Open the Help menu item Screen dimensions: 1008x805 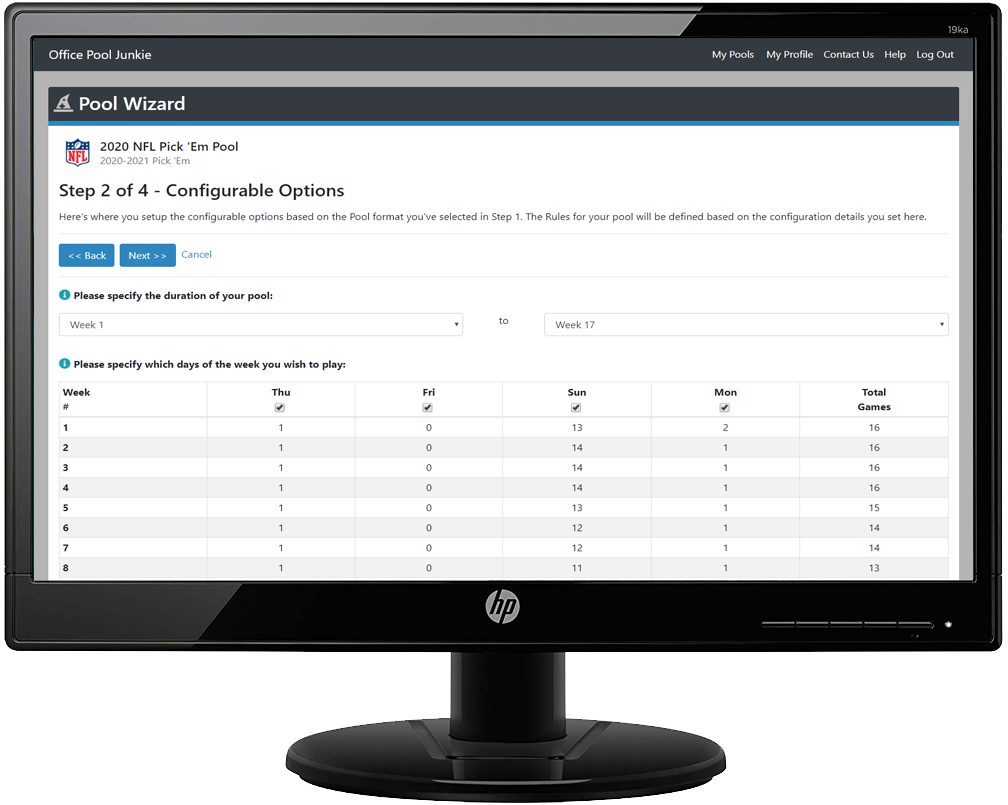pyautogui.click(x=895, y=55)
